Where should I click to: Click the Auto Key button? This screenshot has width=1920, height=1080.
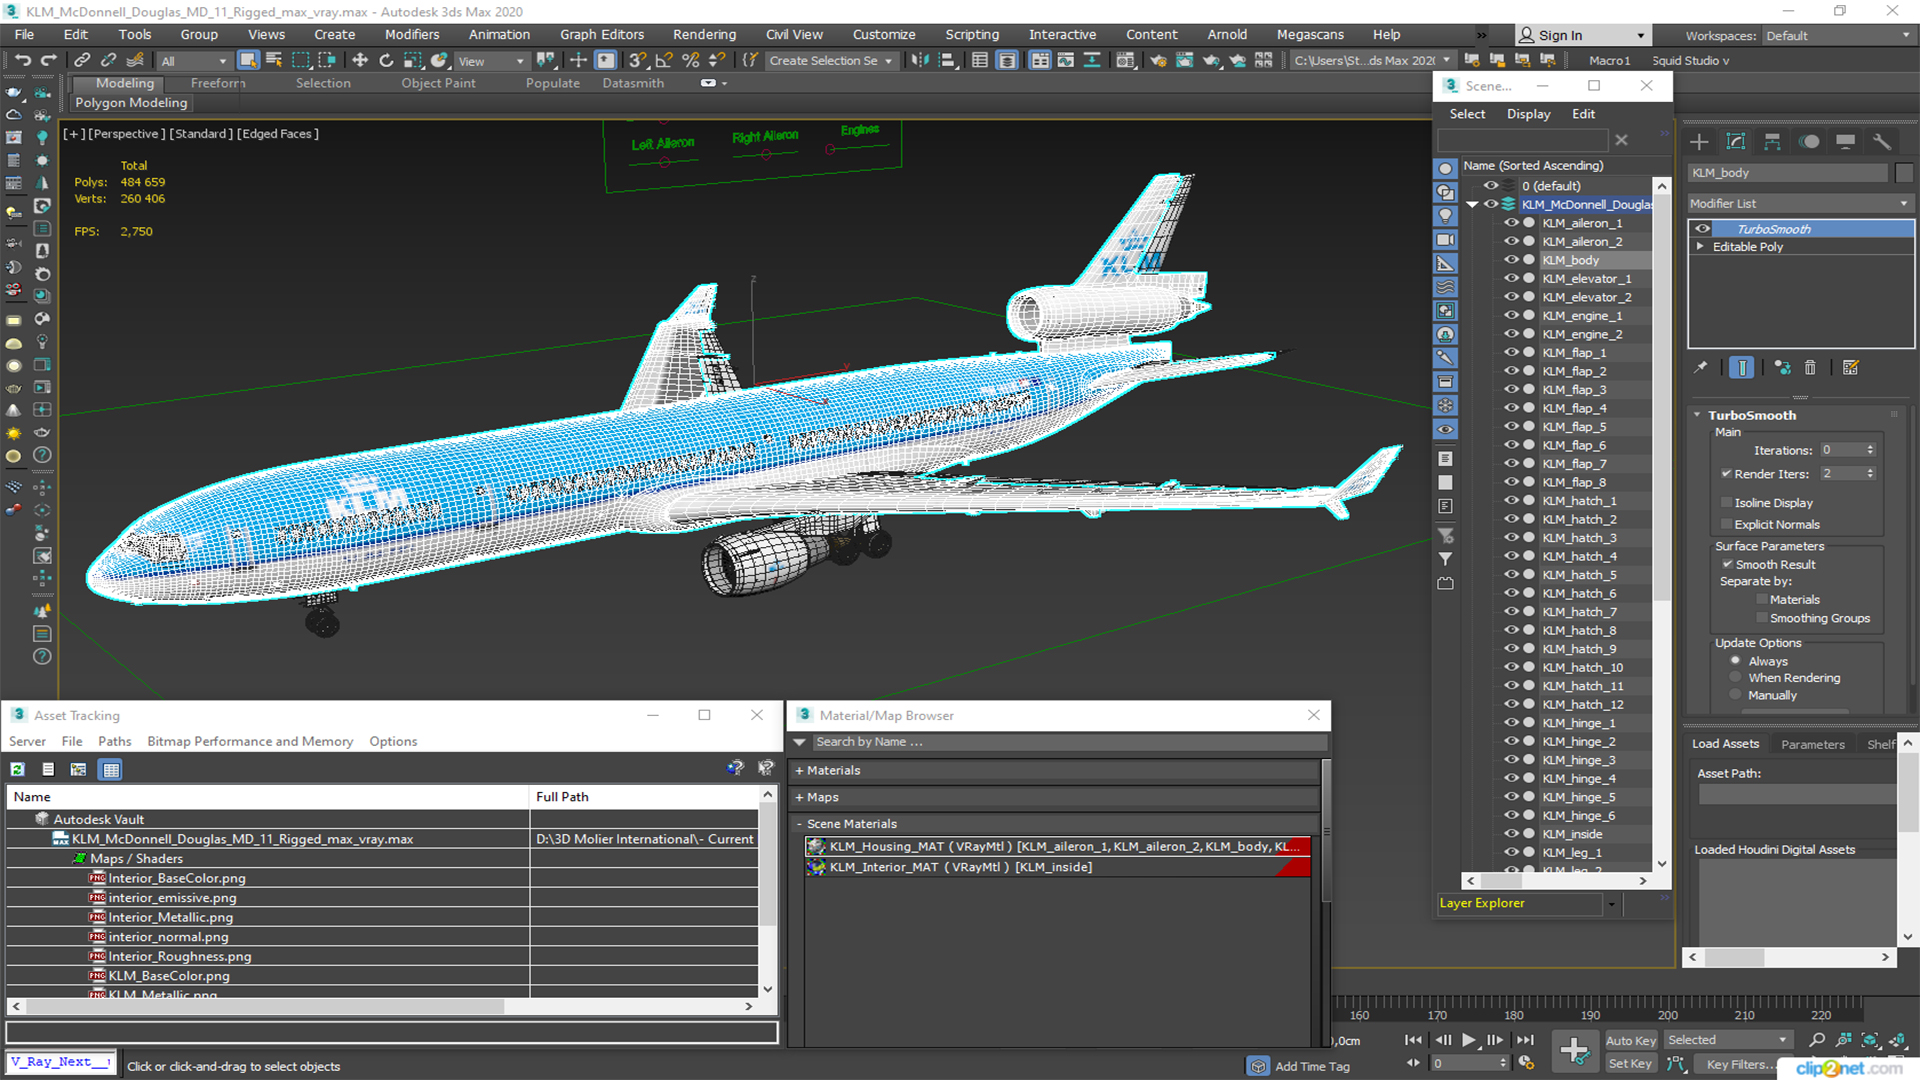tap(1631, 1040)
